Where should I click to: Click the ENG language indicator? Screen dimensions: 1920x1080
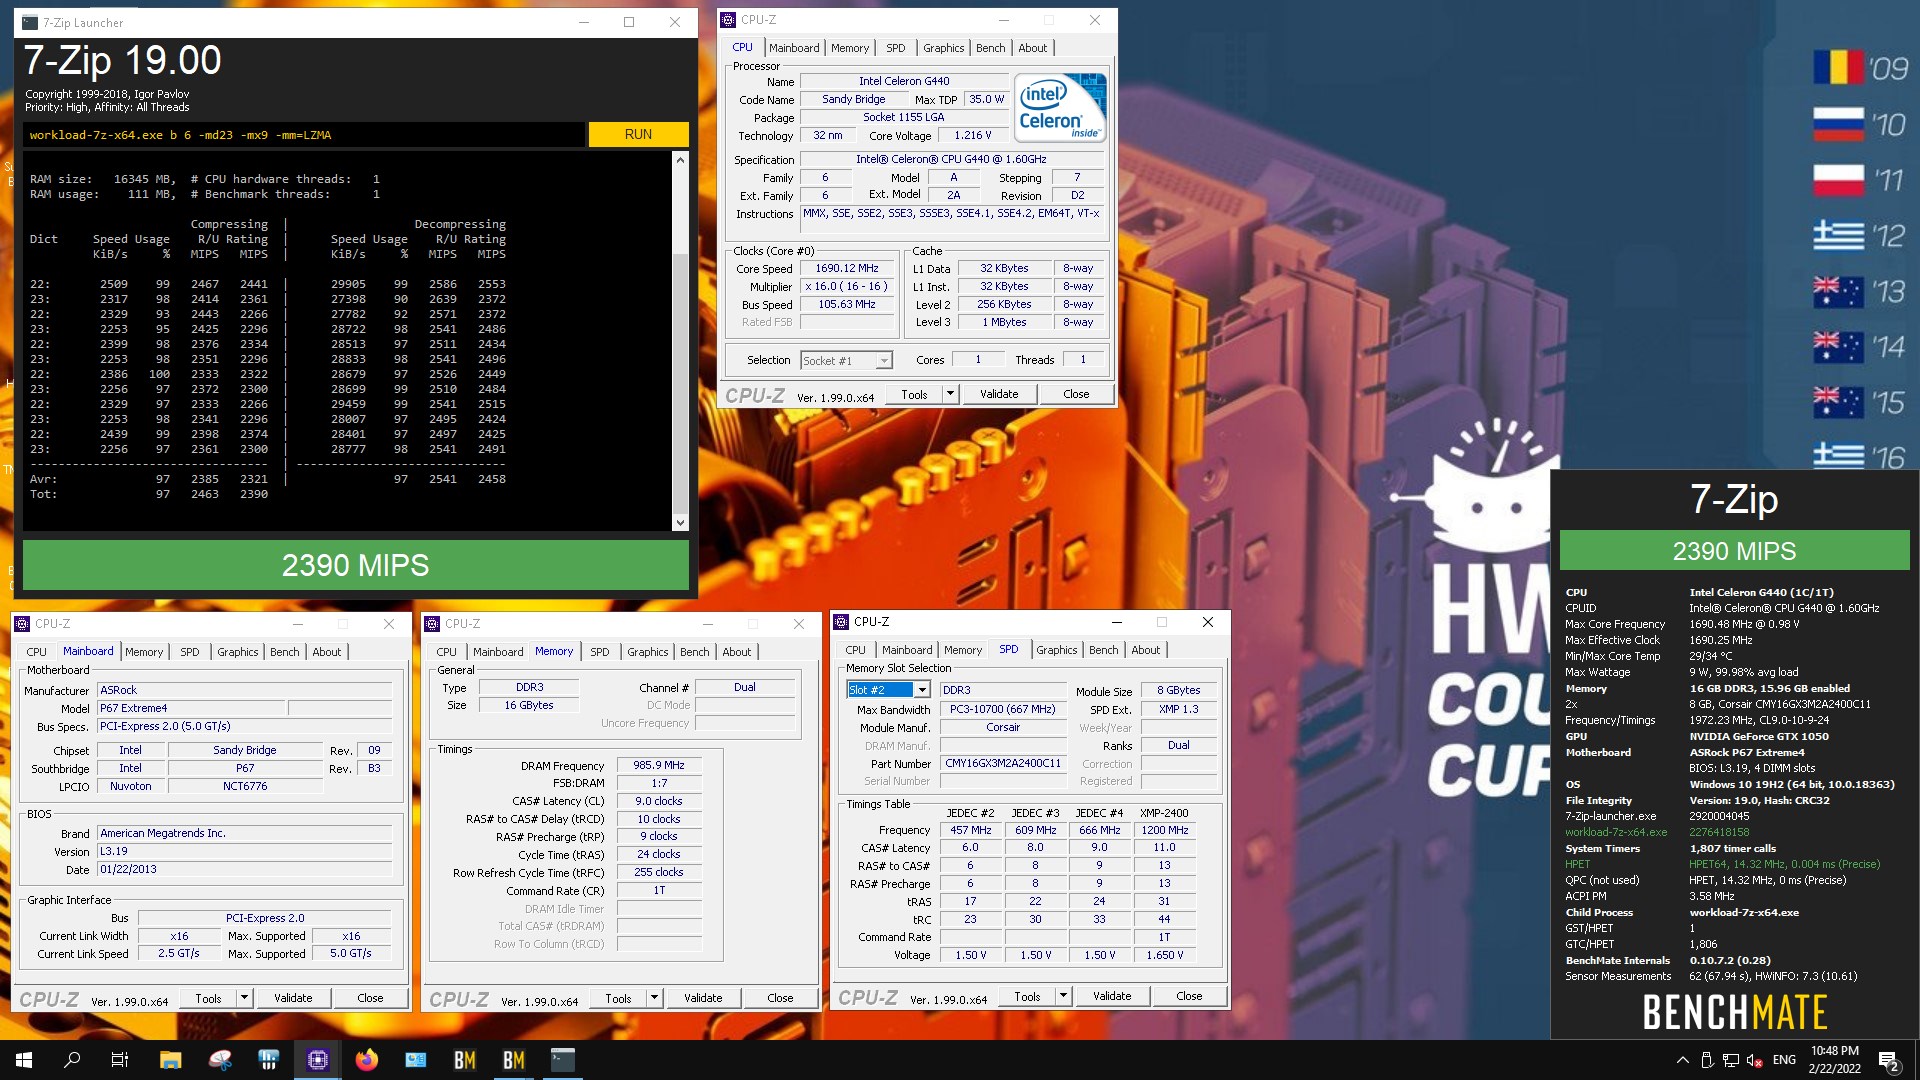click(x=1784, y=1060)
